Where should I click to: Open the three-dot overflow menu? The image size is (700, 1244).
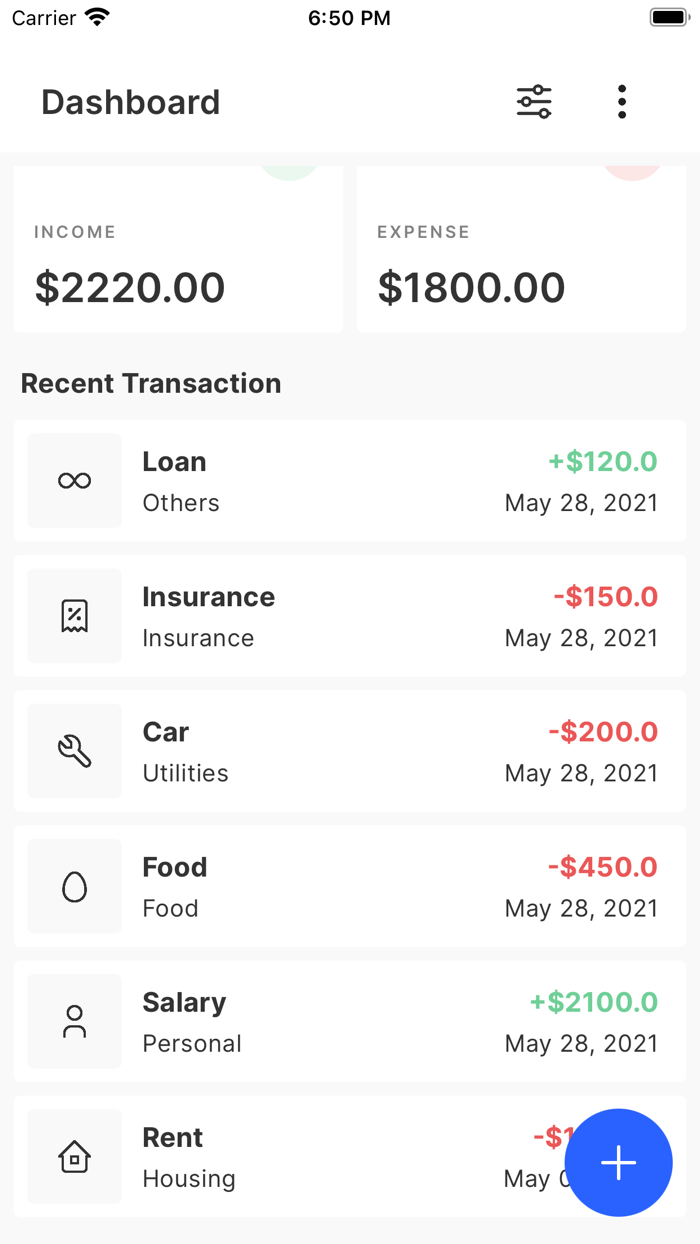coord(621,101)
